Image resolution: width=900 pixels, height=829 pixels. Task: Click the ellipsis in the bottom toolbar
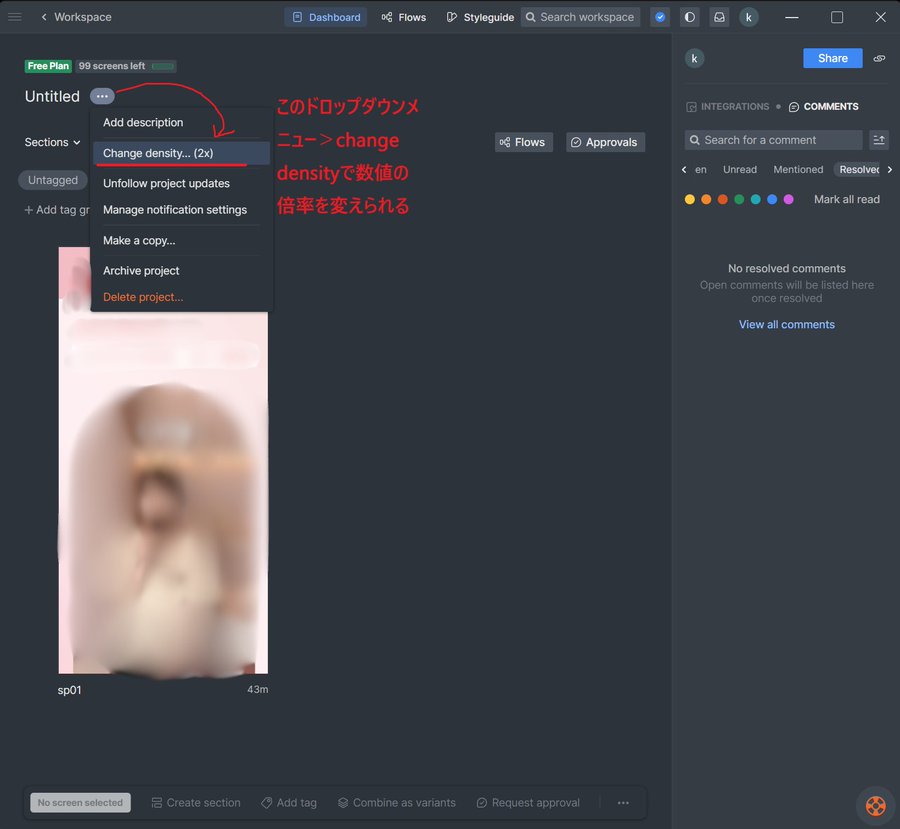point(623,802)
